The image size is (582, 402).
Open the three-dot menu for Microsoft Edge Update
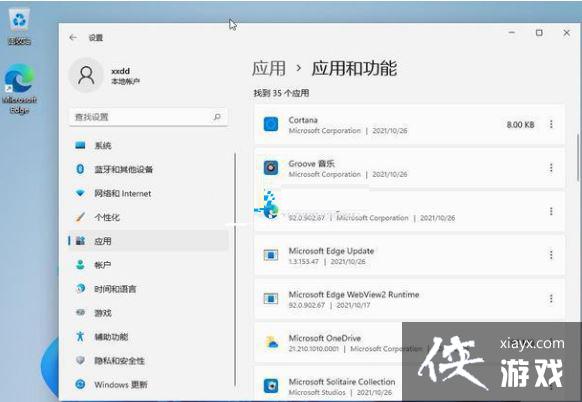coord(551,255)
